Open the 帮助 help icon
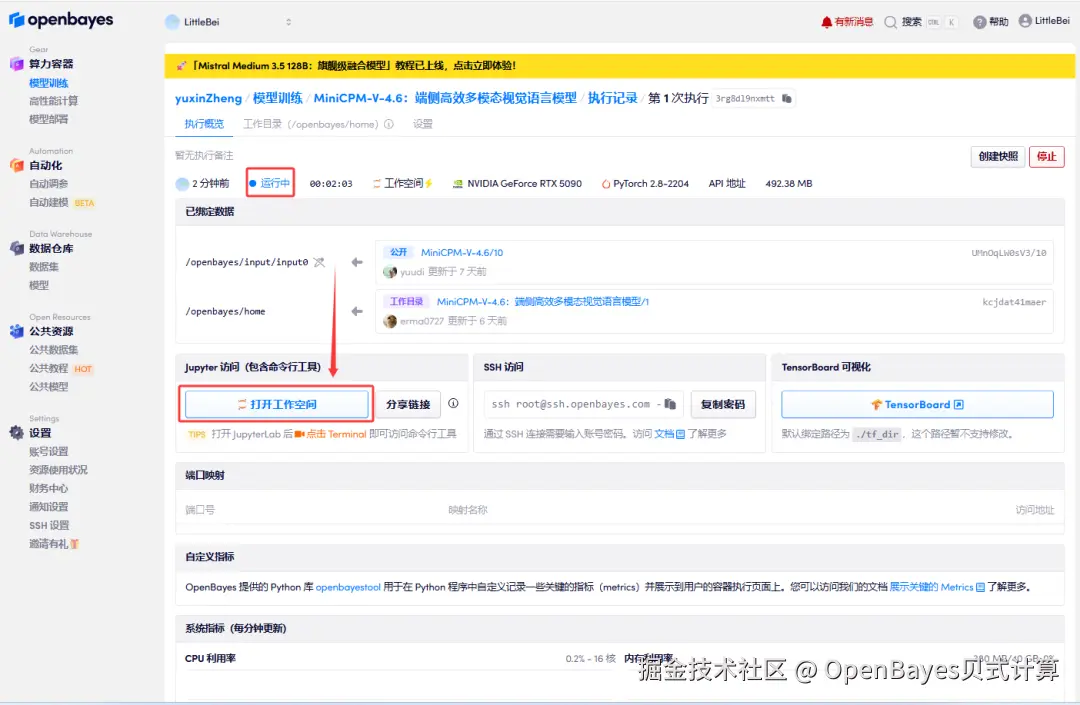Viewport: 1080px width, 705px height. point(979,22)
